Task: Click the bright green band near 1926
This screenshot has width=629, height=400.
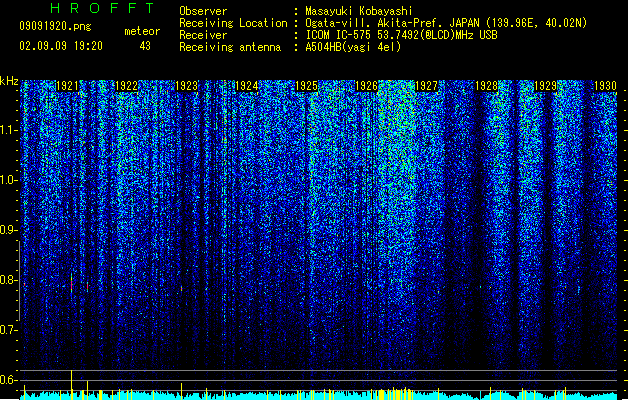Action: [x=397, y=185]
